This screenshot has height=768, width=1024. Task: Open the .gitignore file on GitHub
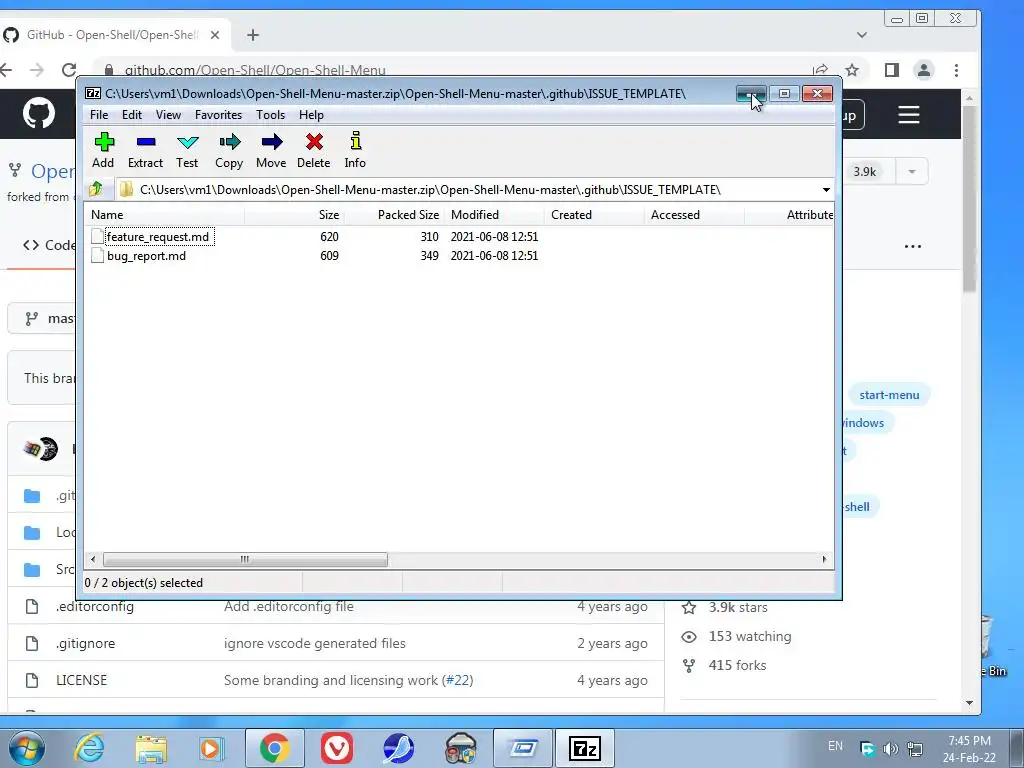(86, 643)
